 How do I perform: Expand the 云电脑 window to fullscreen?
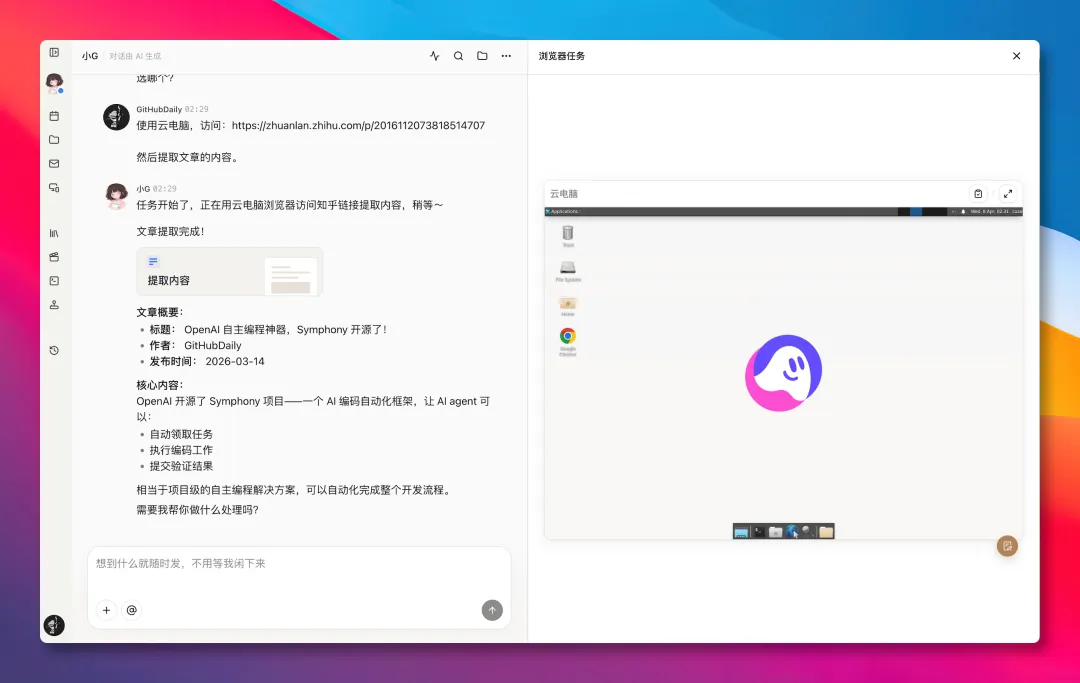coord(1008,193)
